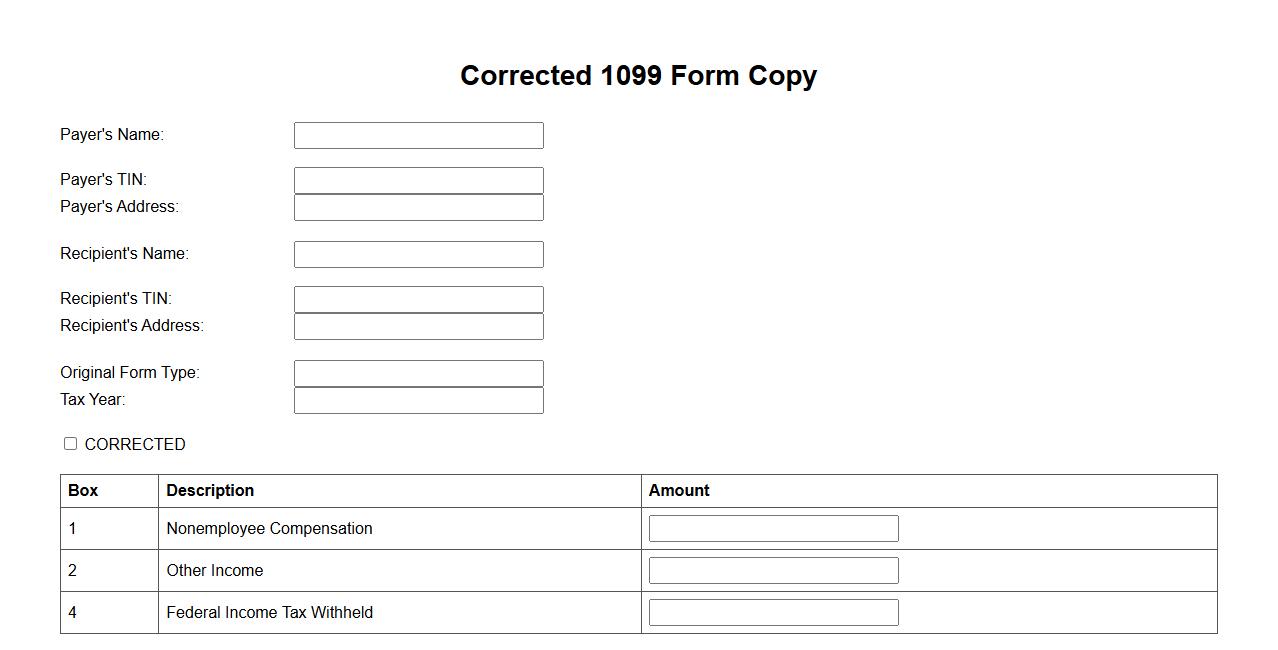The height and width of the screenshot is (650, 1278).
Task: Select the Recipient's Address text box
Action: click(x=418, y=326)
